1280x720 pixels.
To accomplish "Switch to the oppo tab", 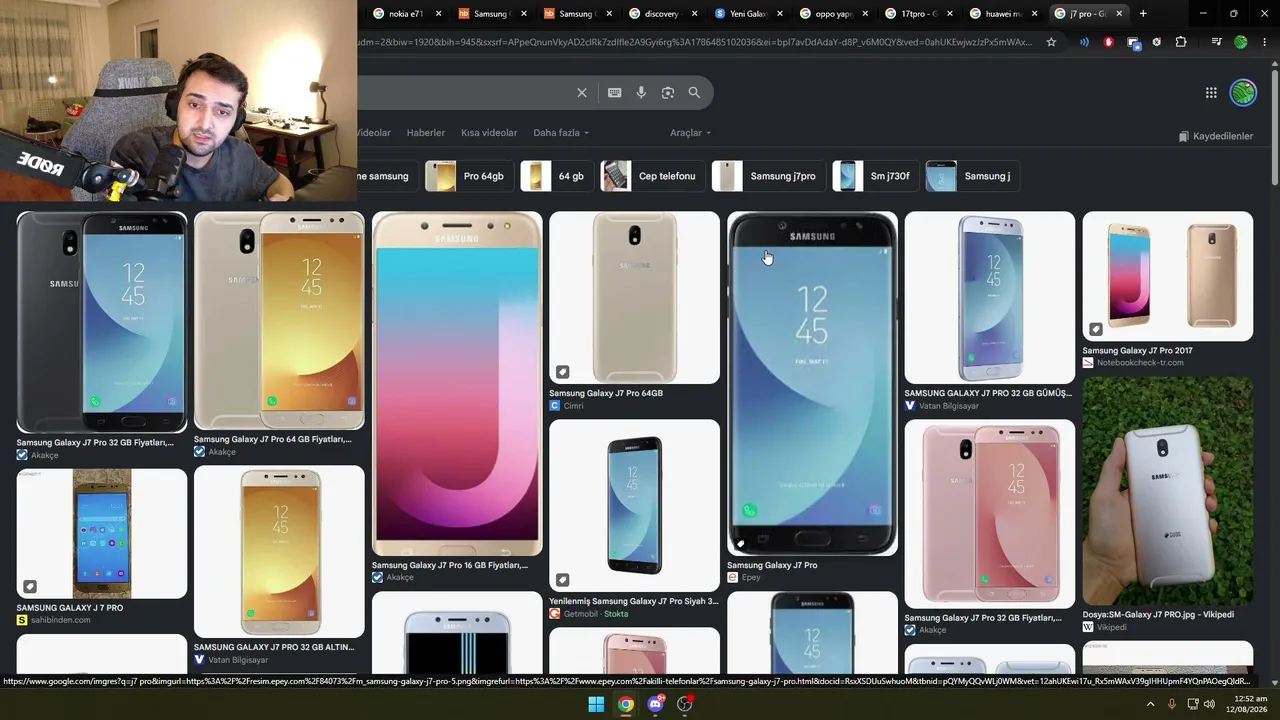I will coord(834,14).
